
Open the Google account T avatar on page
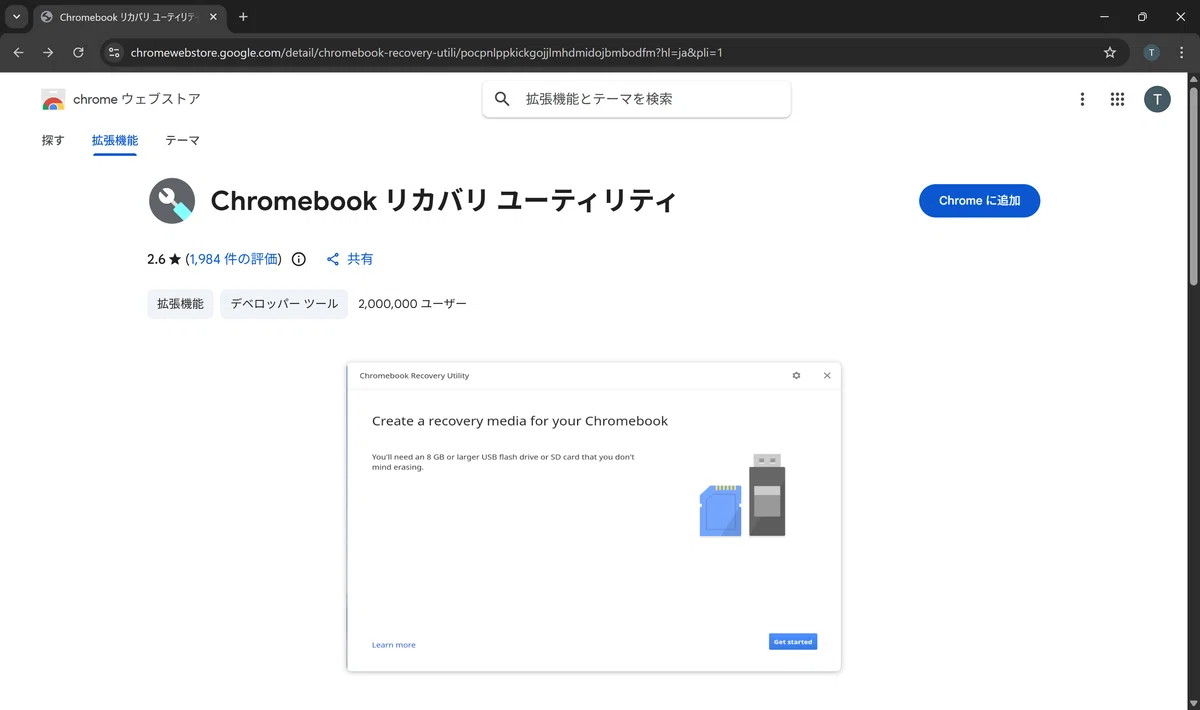pyautogui.click(x=1157, y=99)
